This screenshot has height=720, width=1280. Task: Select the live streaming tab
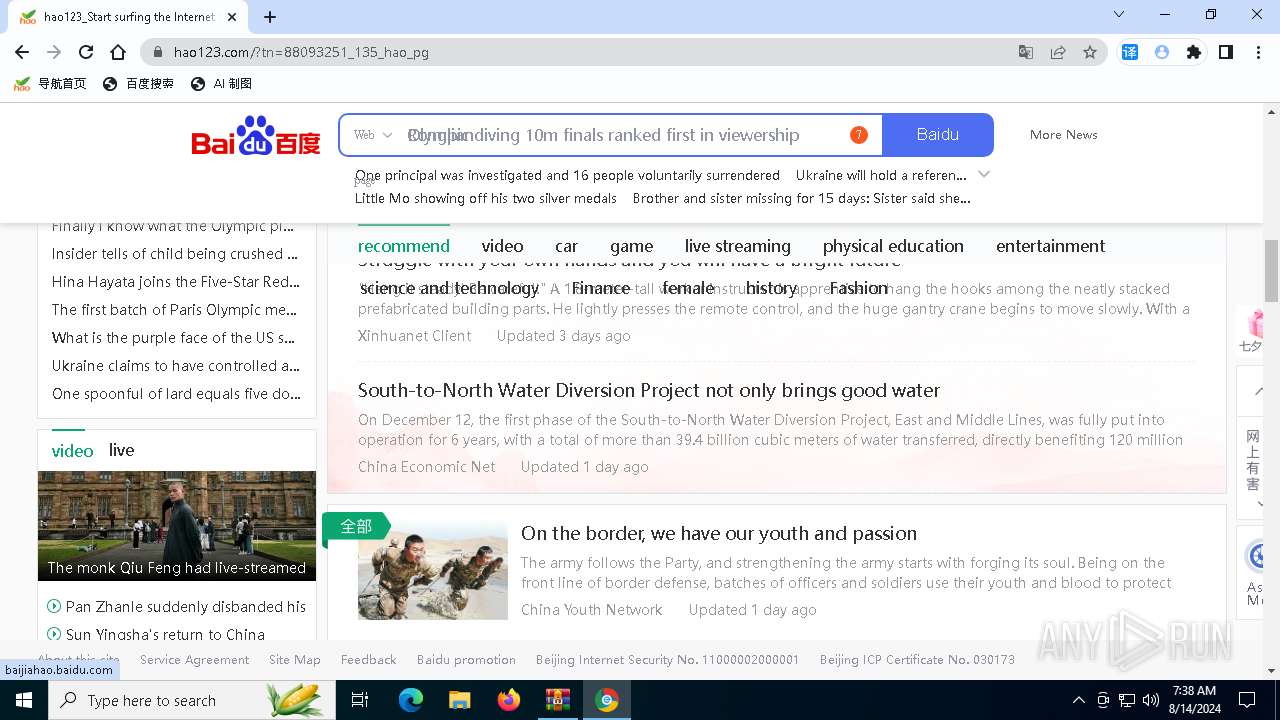[738, 246]
